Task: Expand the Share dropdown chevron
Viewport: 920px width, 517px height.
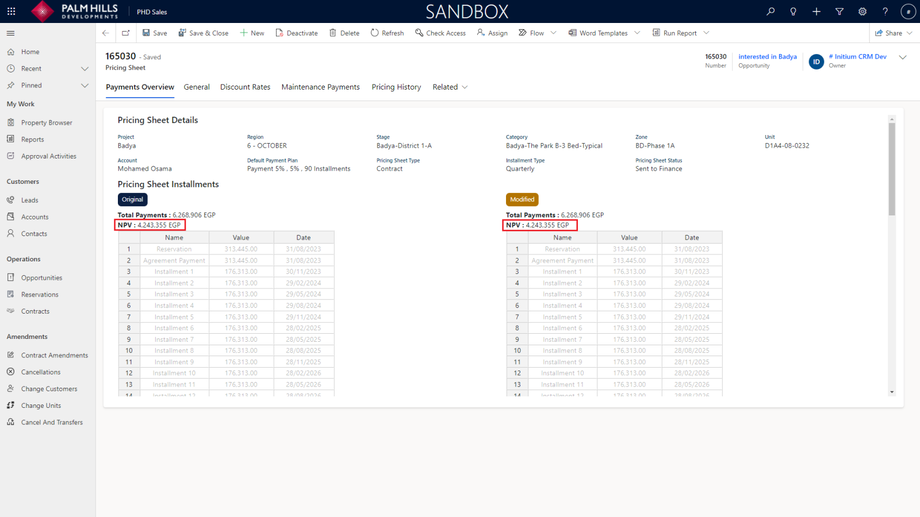Action: (x=910, y=33)
